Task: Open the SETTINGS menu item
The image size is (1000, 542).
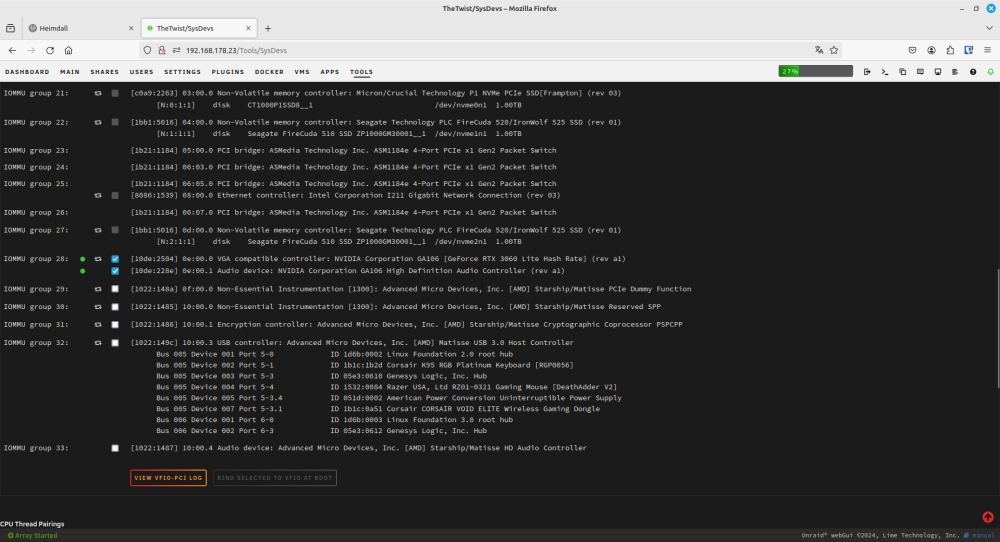Action: tap(182, 72)
